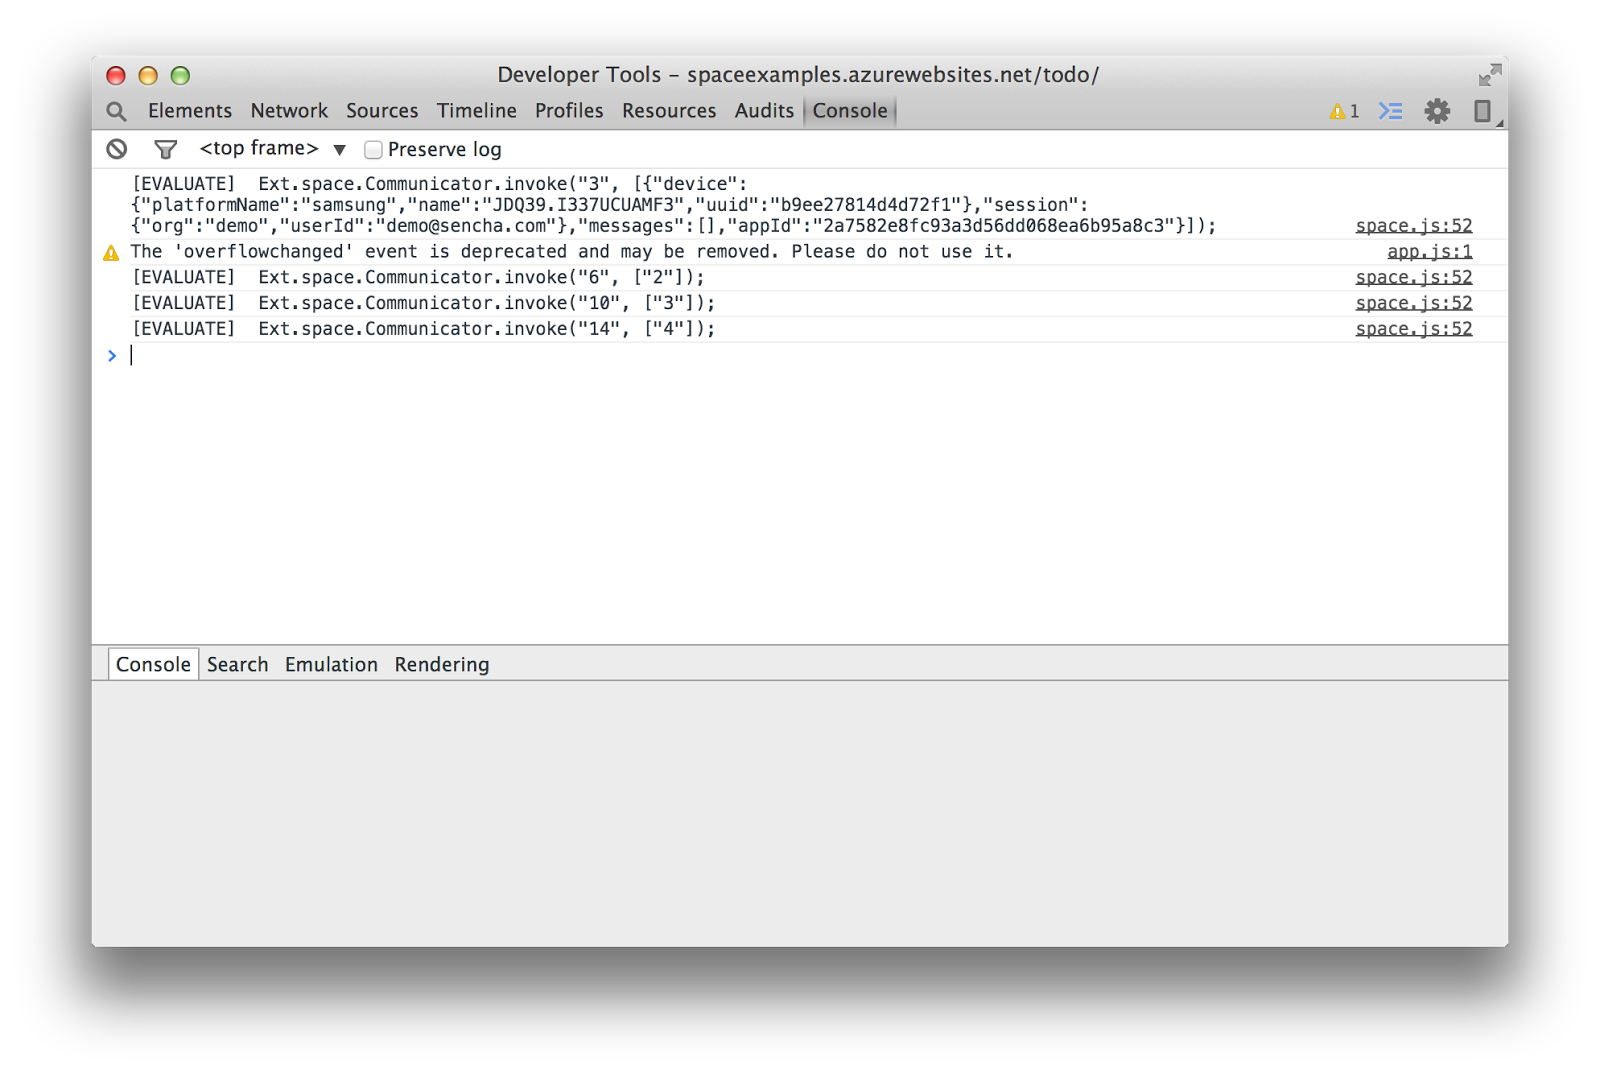The width and height of the screenshot is (1600, 1074).
Task: Open the Emulation drawer tab
Action: tap(331, 664)
